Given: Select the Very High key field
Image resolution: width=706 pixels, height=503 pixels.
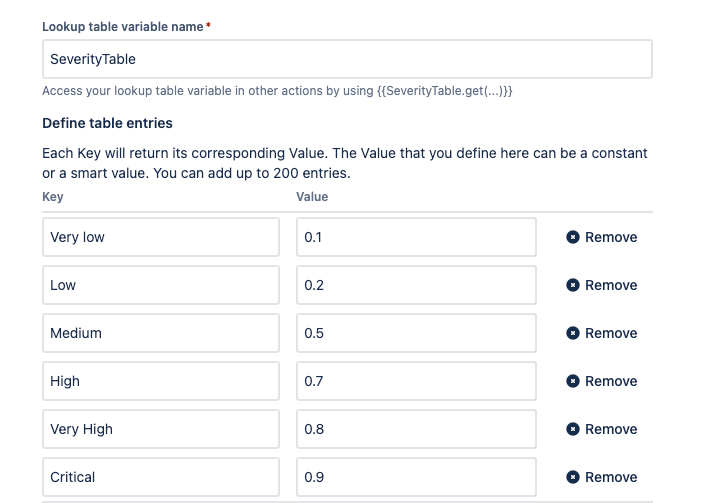Looking at the screenshot, I should 161,429.
